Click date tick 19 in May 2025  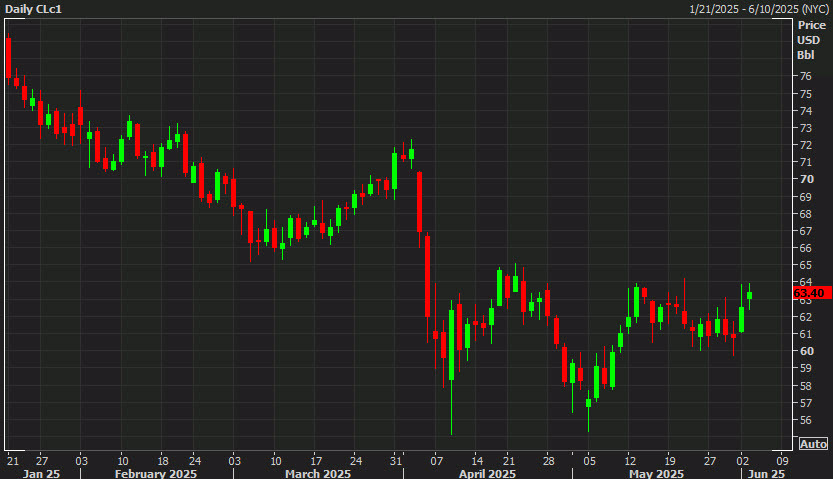(x=670, y=461)
